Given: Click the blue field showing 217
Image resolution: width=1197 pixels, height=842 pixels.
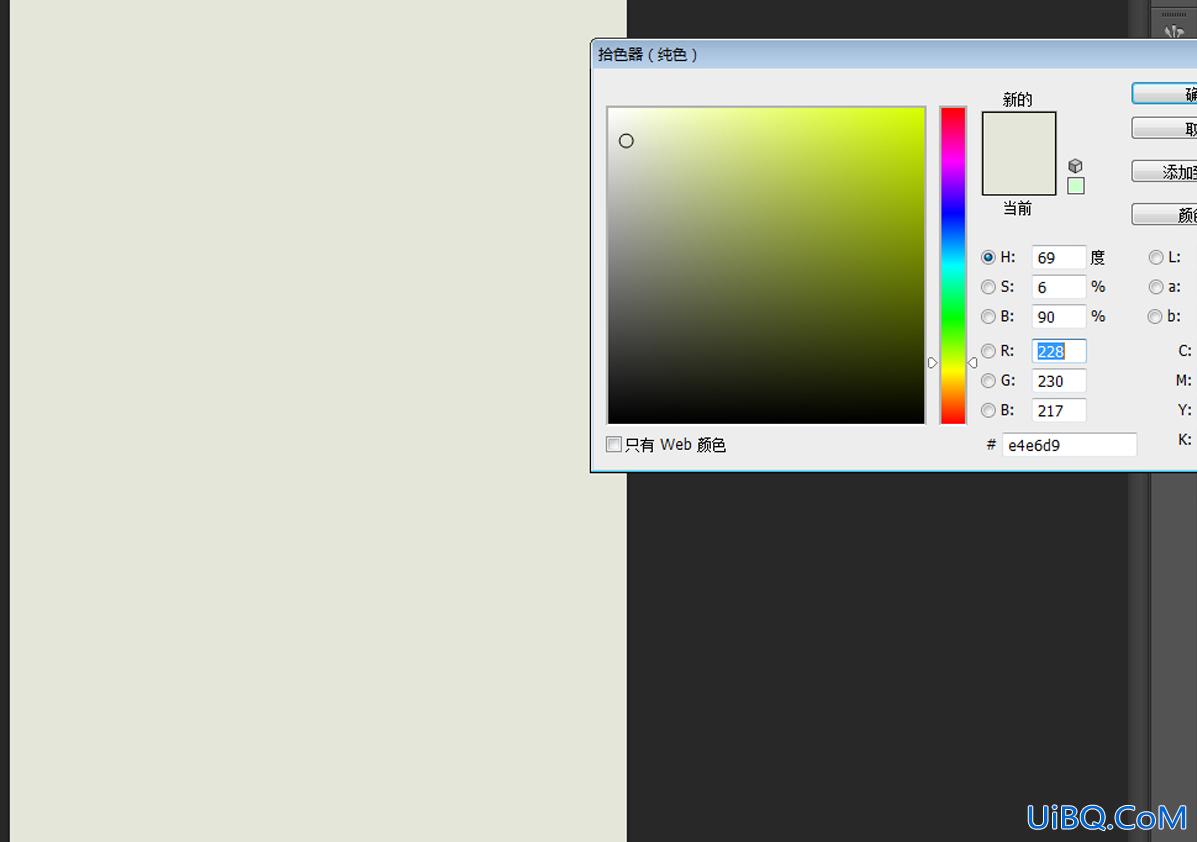Looking at the screenshot, I should (1058, 411).
